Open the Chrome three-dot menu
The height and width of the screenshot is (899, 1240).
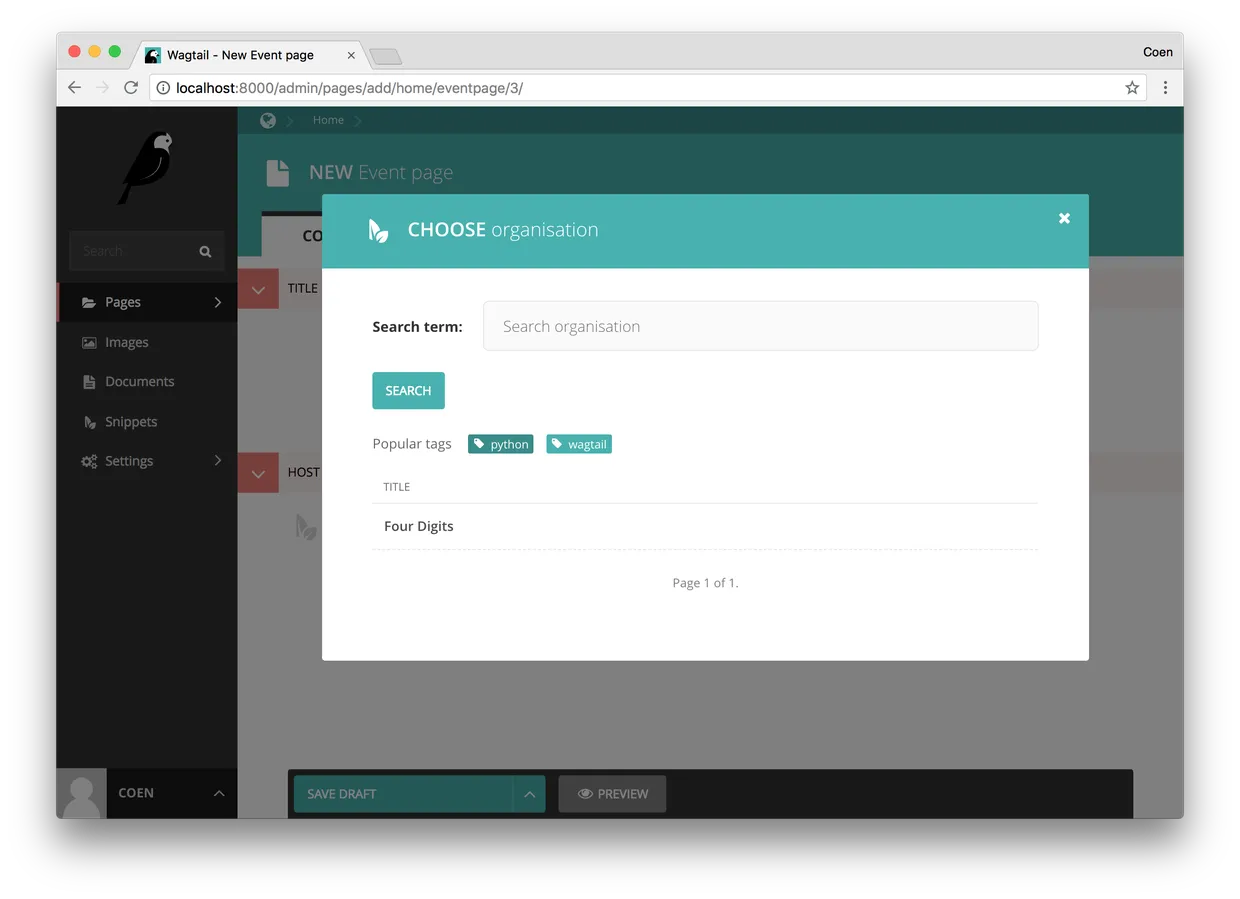click(x=1165, y=87)
